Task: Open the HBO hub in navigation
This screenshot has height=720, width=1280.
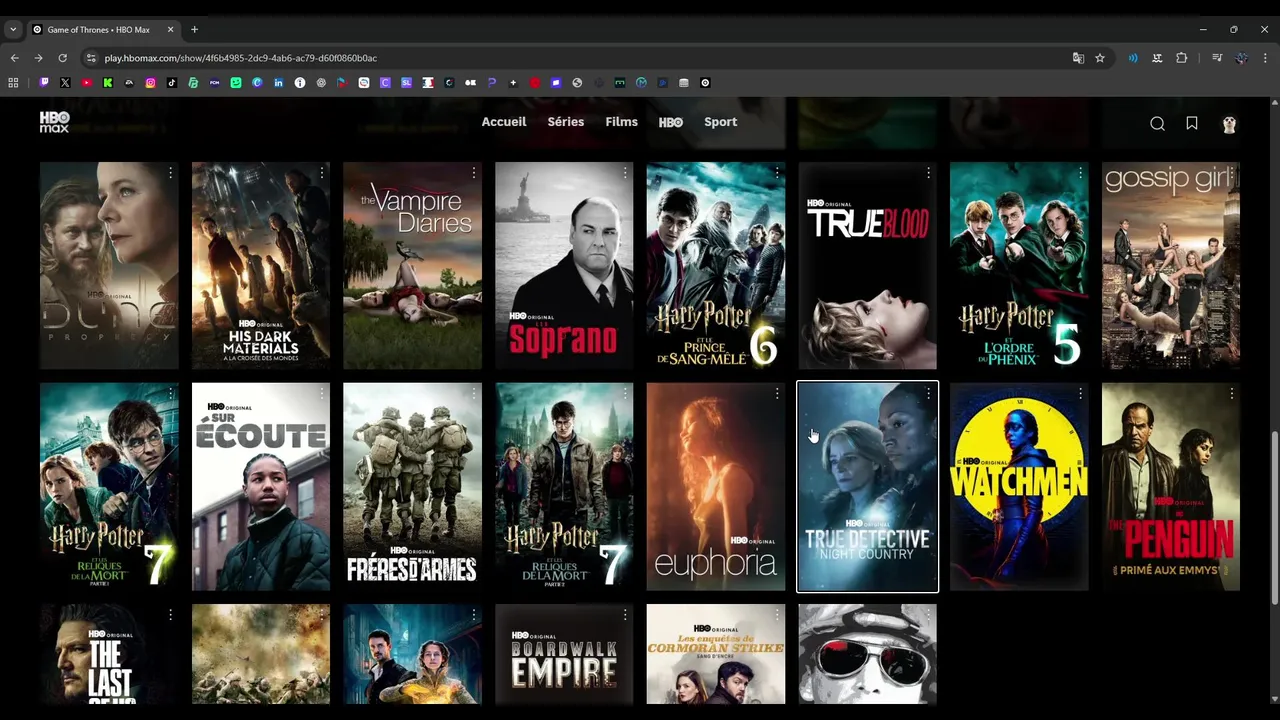Action: (x=671, y=122)
